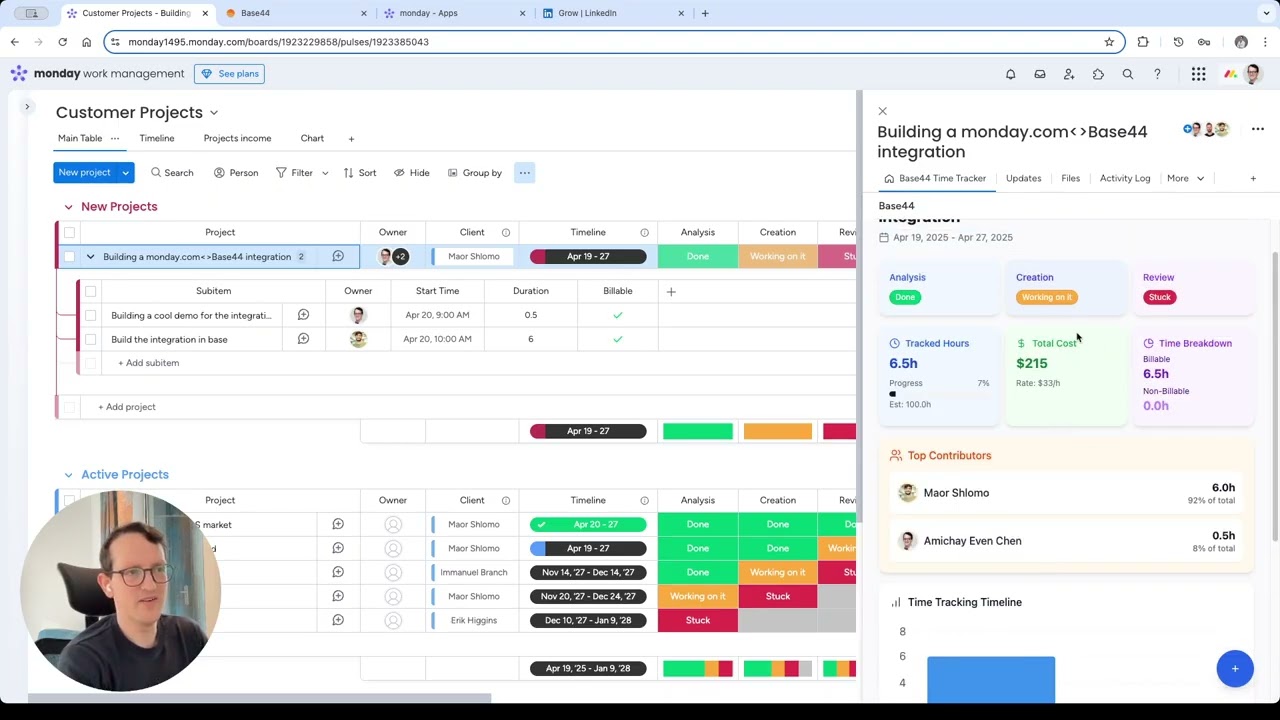Open the help question mark icon
Viewport: 1280px width, 720px height.
1157,74
